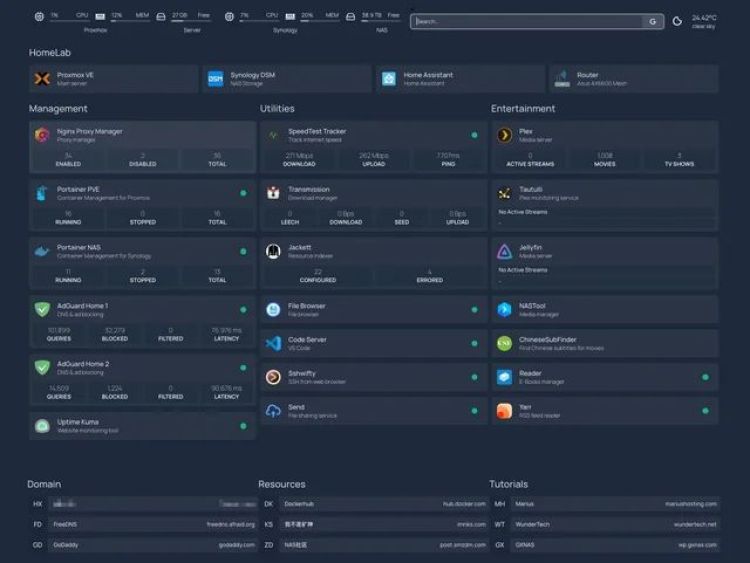Viewport: 750px width, 563px height.
Task: Select the Nginx Proxy Manager icon
Action: click(x=42, y=135)
